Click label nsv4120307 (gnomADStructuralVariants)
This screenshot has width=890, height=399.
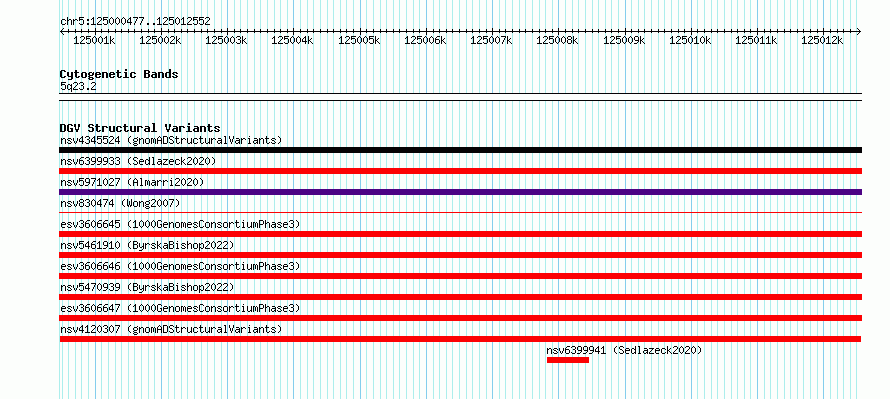point(171,329)
